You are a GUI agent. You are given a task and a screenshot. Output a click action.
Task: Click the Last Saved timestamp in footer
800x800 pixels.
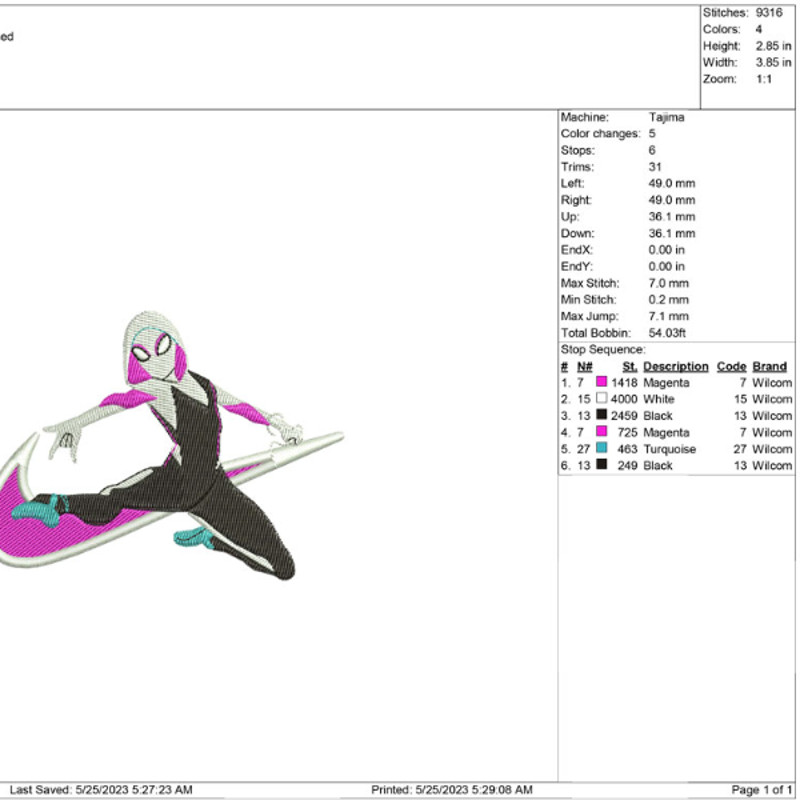point(100,790)
